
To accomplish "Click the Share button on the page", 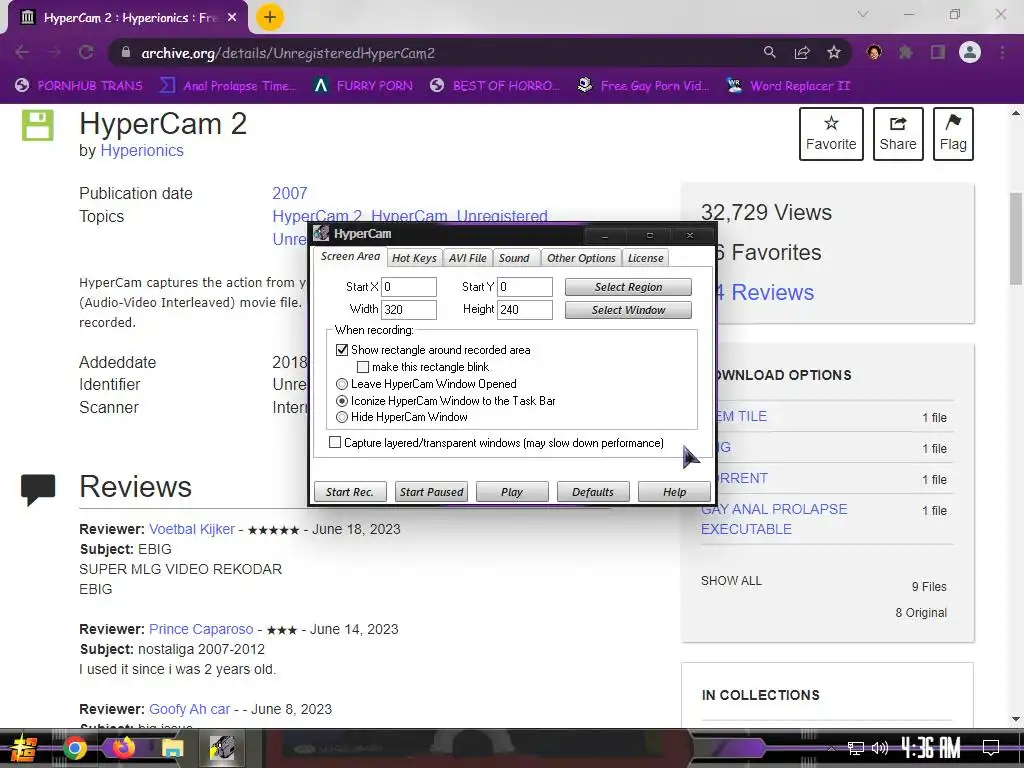I will click(x=898, y=134).
